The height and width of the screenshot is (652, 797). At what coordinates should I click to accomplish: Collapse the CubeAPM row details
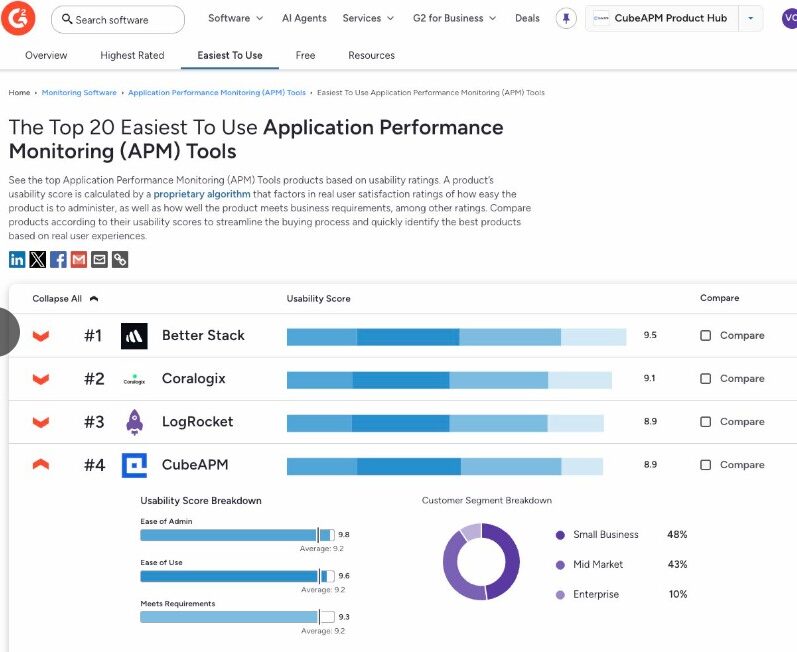point(41,465)
